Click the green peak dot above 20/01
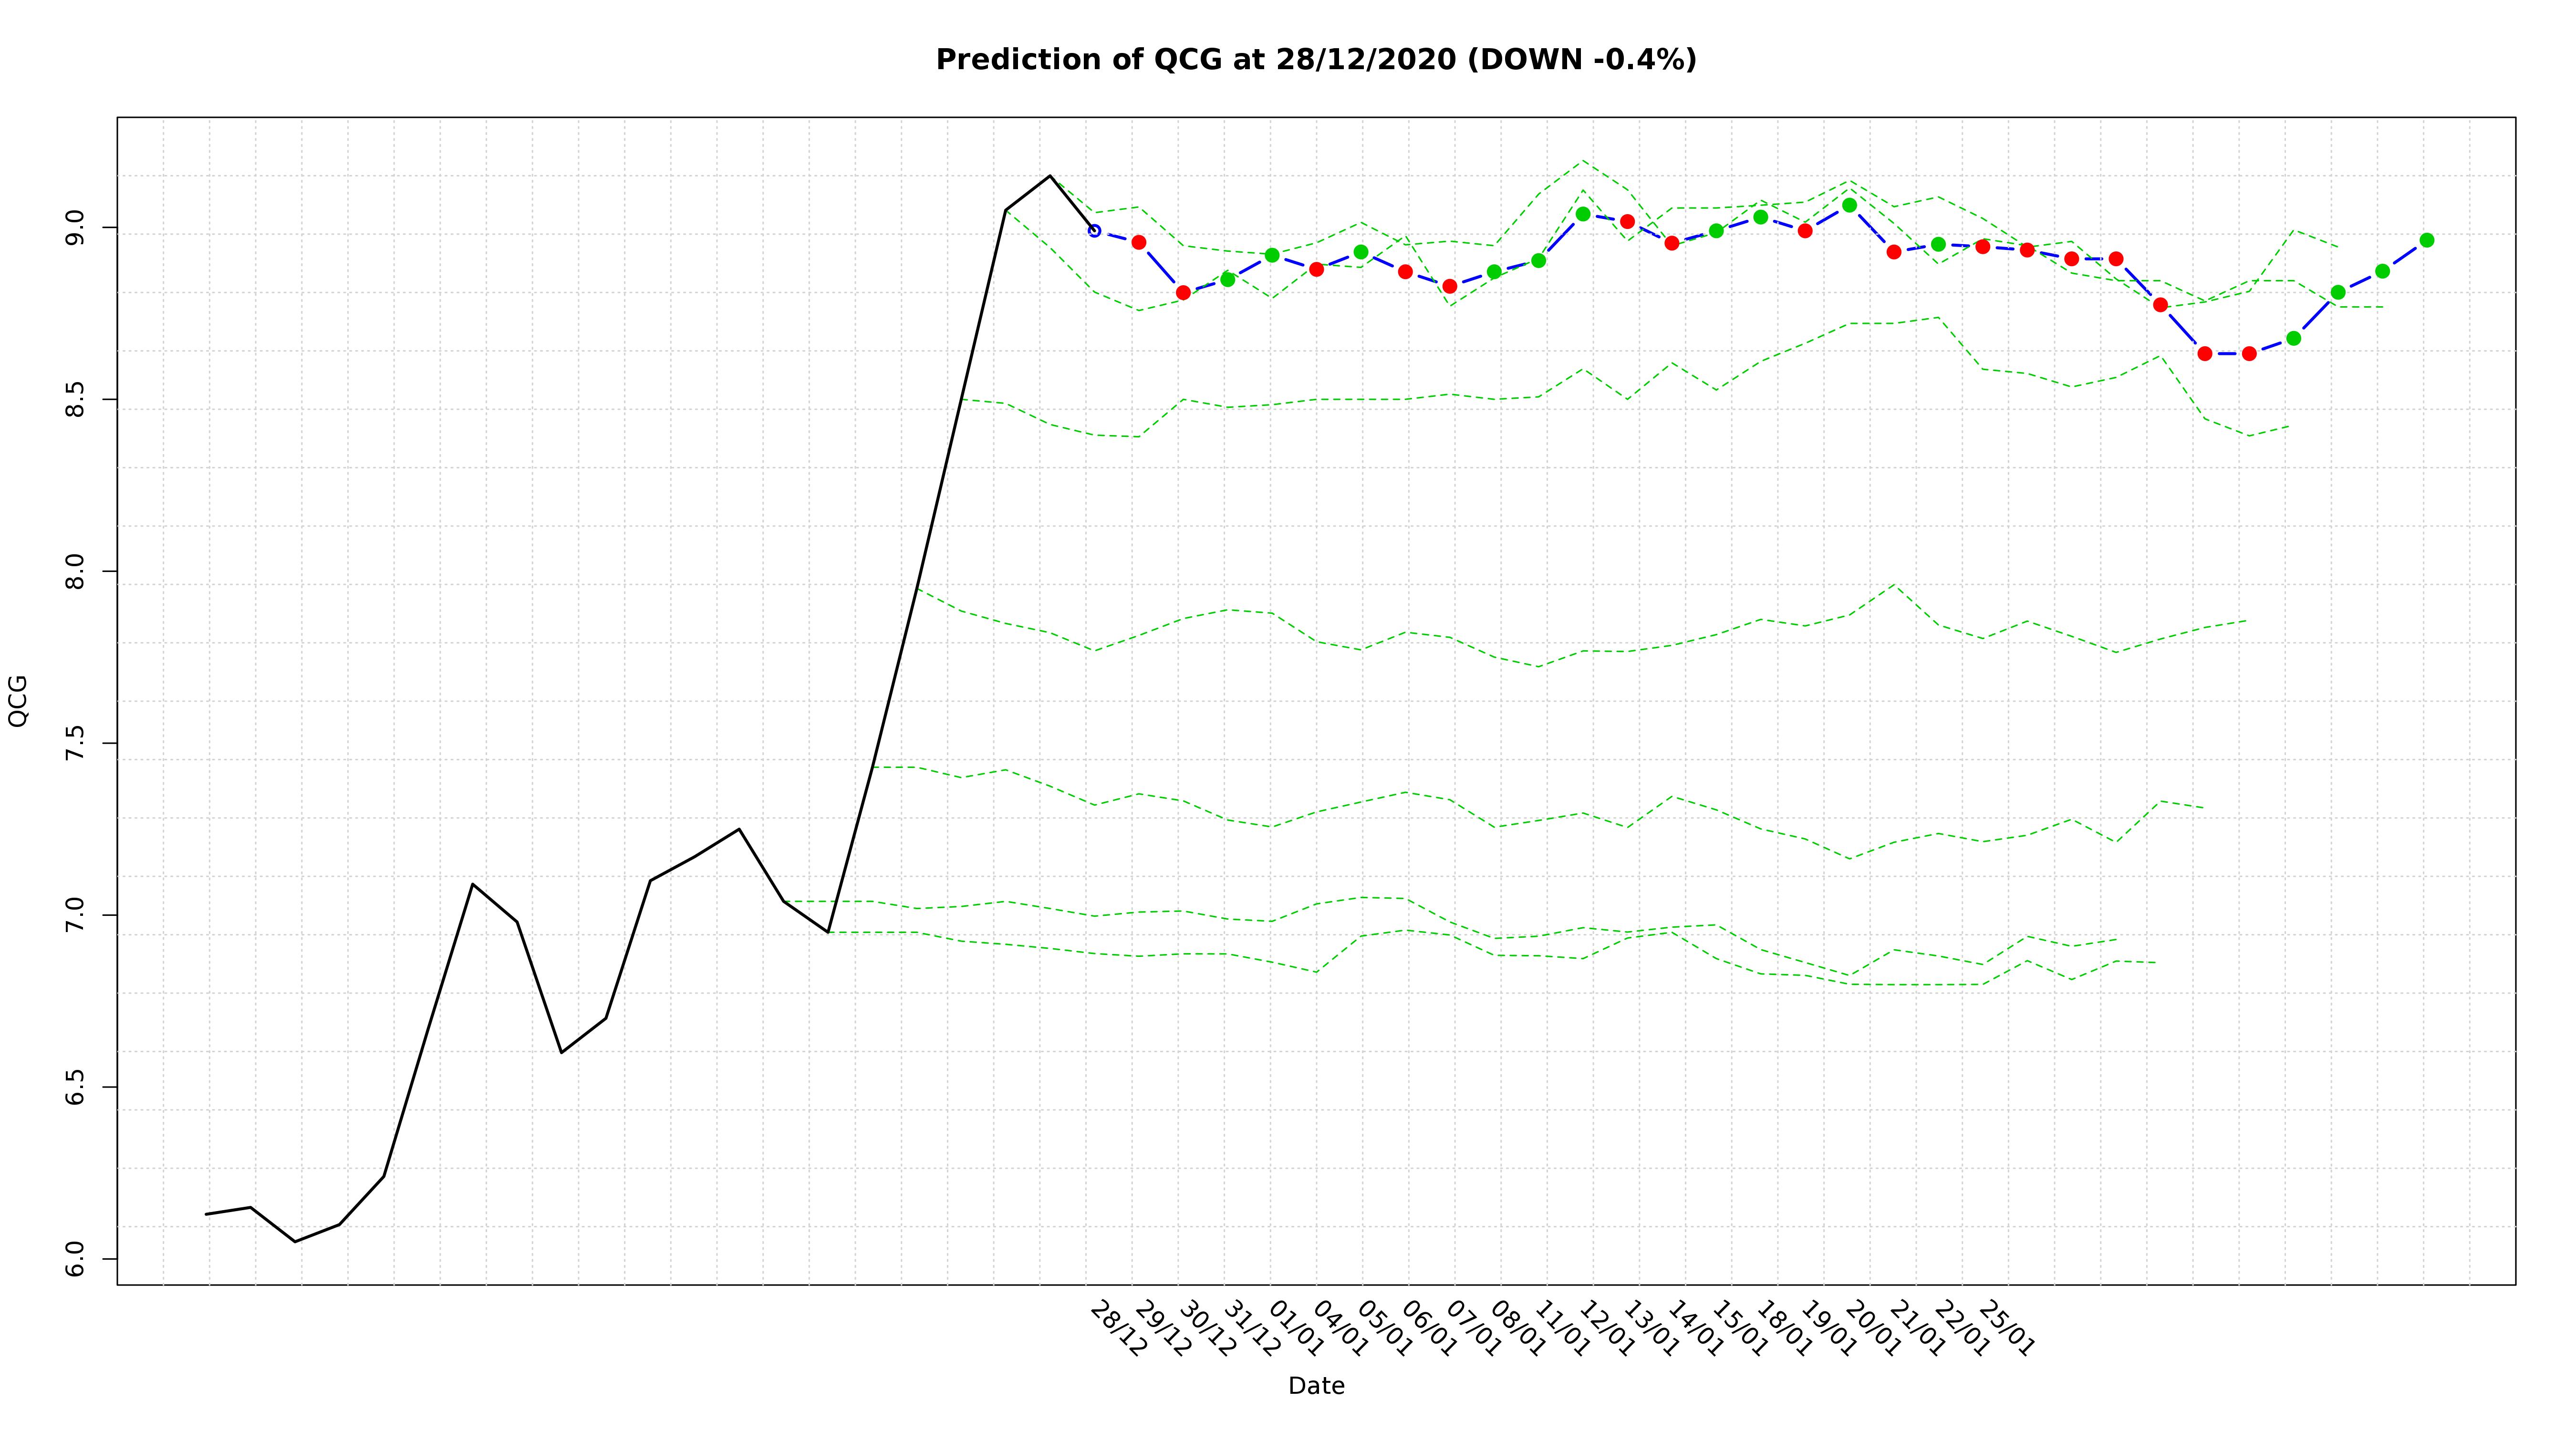 click(1849, 205)
